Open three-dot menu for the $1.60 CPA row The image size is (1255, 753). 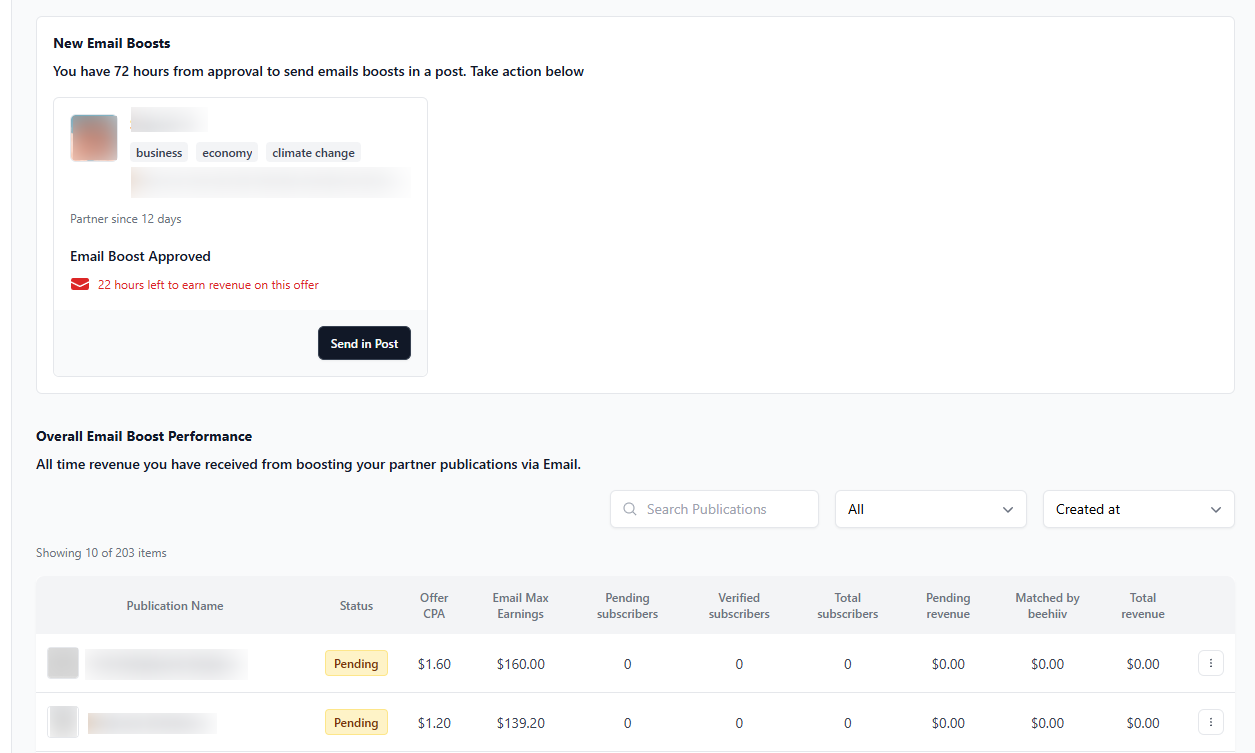pyautogui.click(x=1210, y=663)
